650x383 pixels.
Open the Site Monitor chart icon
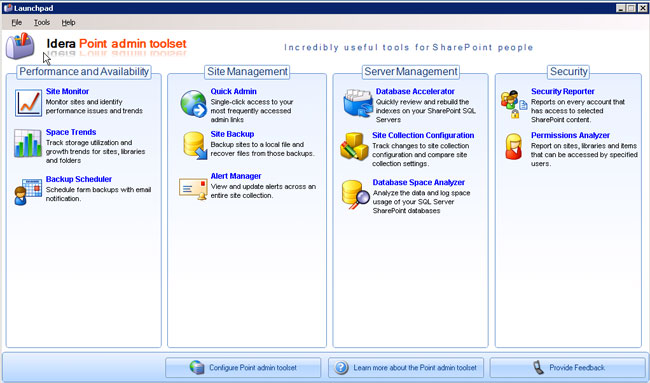28,102
